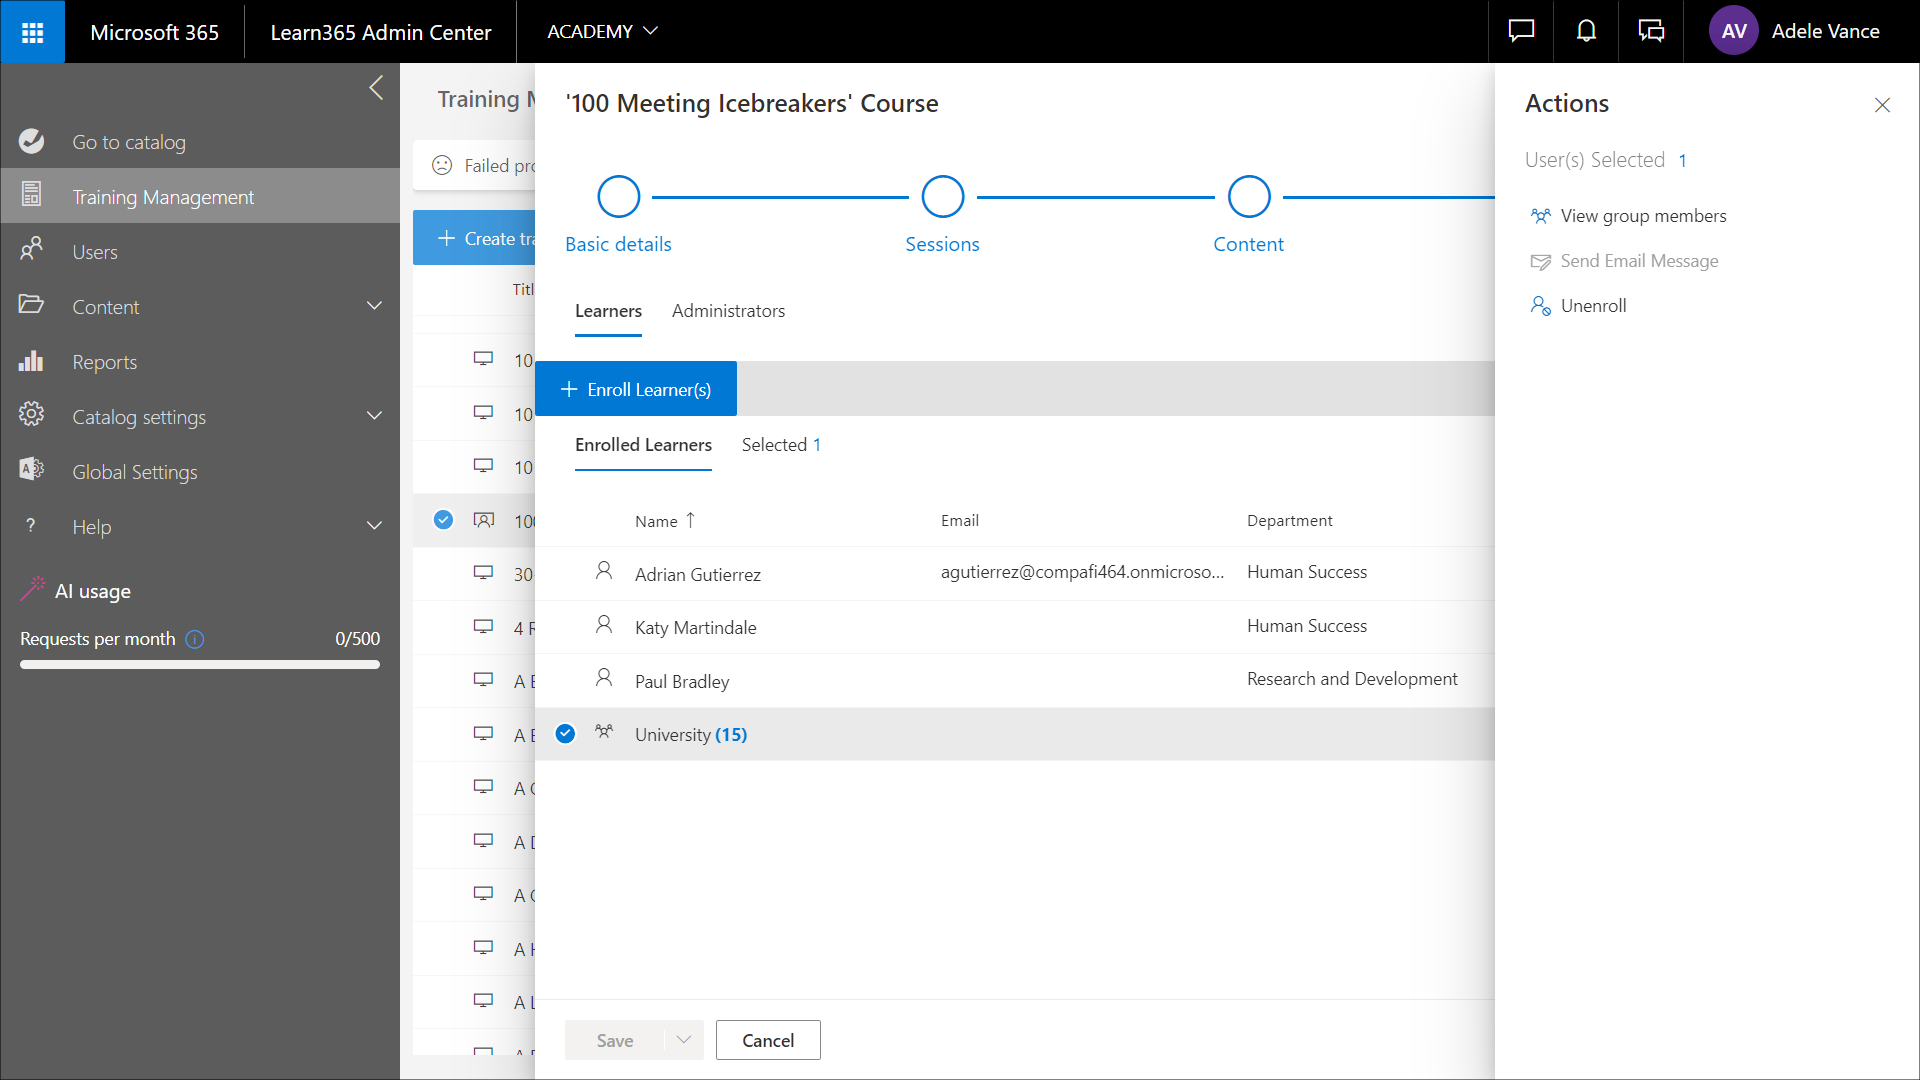Image resolution: width=1920 pixels, height=1080 pixels.
Task: Open the Global Settings sidebar item
Action: click(134, 472)
